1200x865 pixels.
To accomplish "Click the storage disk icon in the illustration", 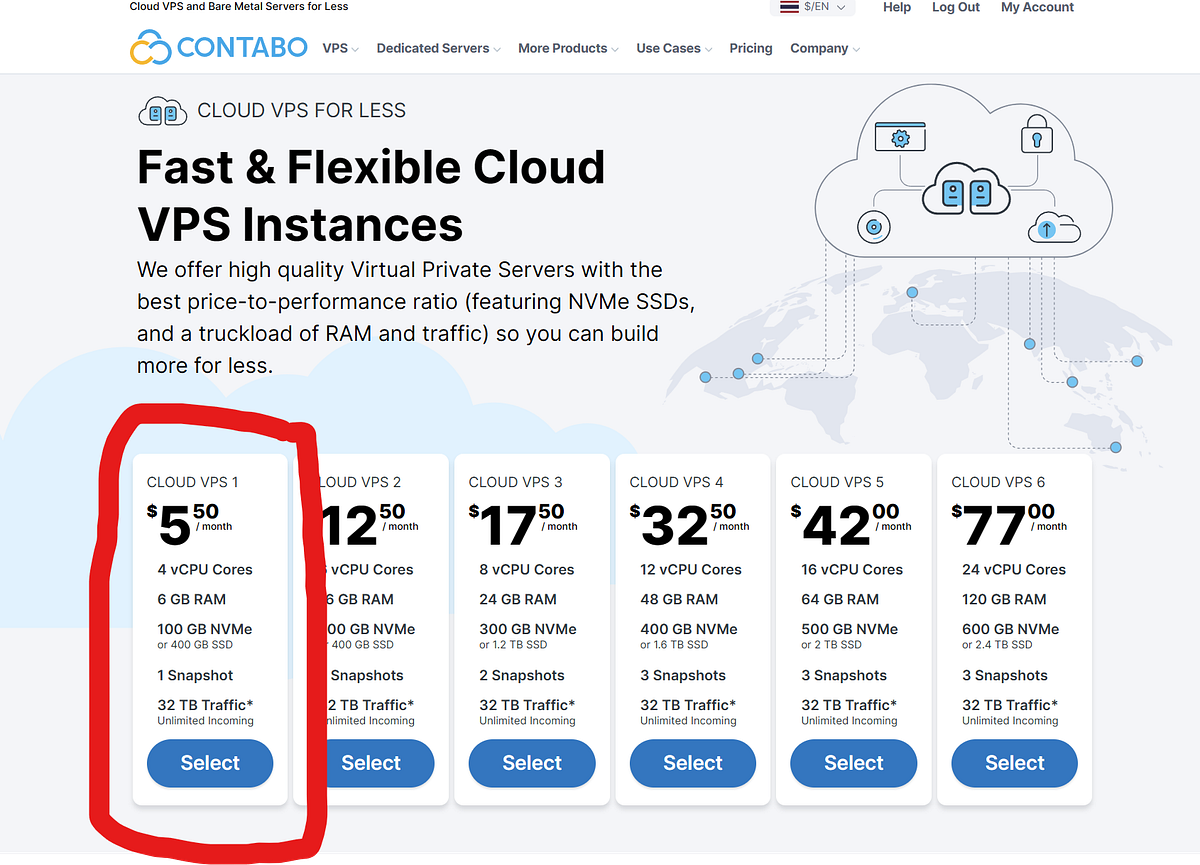I will click(x=873, y=227).
